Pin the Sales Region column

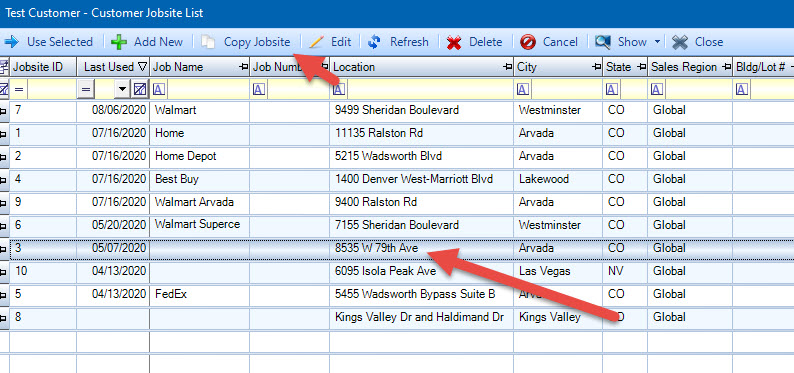pyautogui.click(x=726, y=67)
